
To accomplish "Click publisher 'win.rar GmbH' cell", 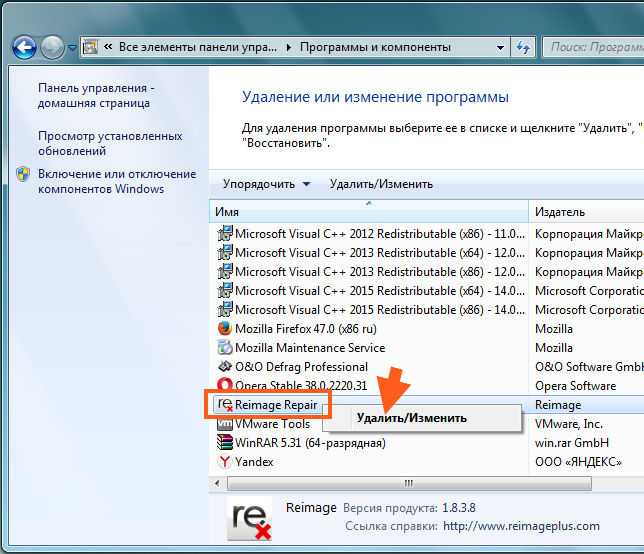I will pos(572,443).
